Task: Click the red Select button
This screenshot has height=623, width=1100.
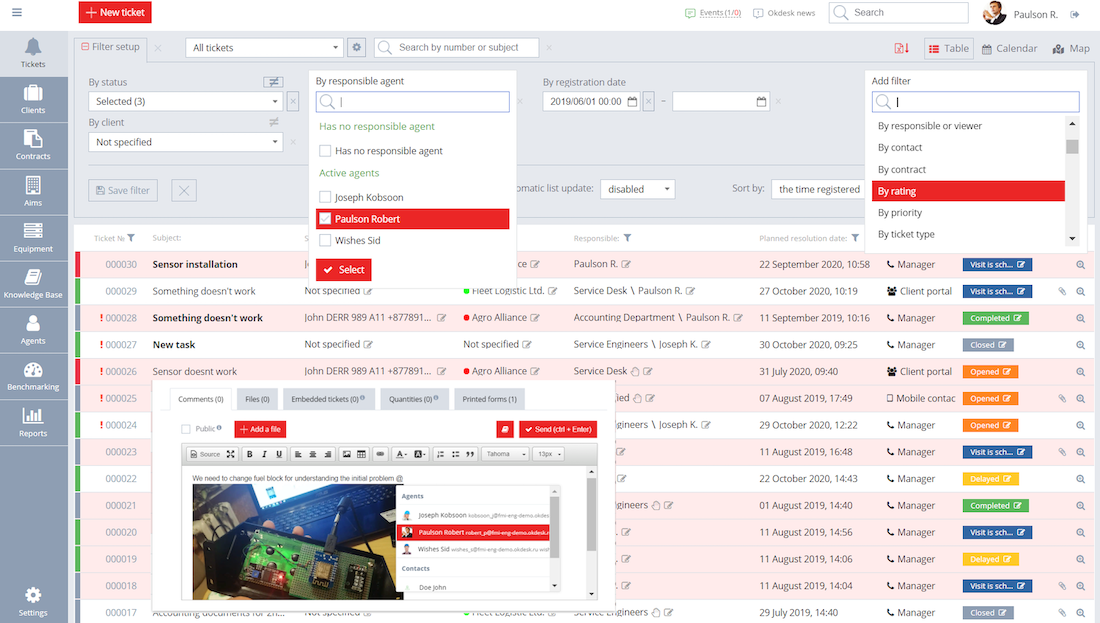Action: [344, 270]
